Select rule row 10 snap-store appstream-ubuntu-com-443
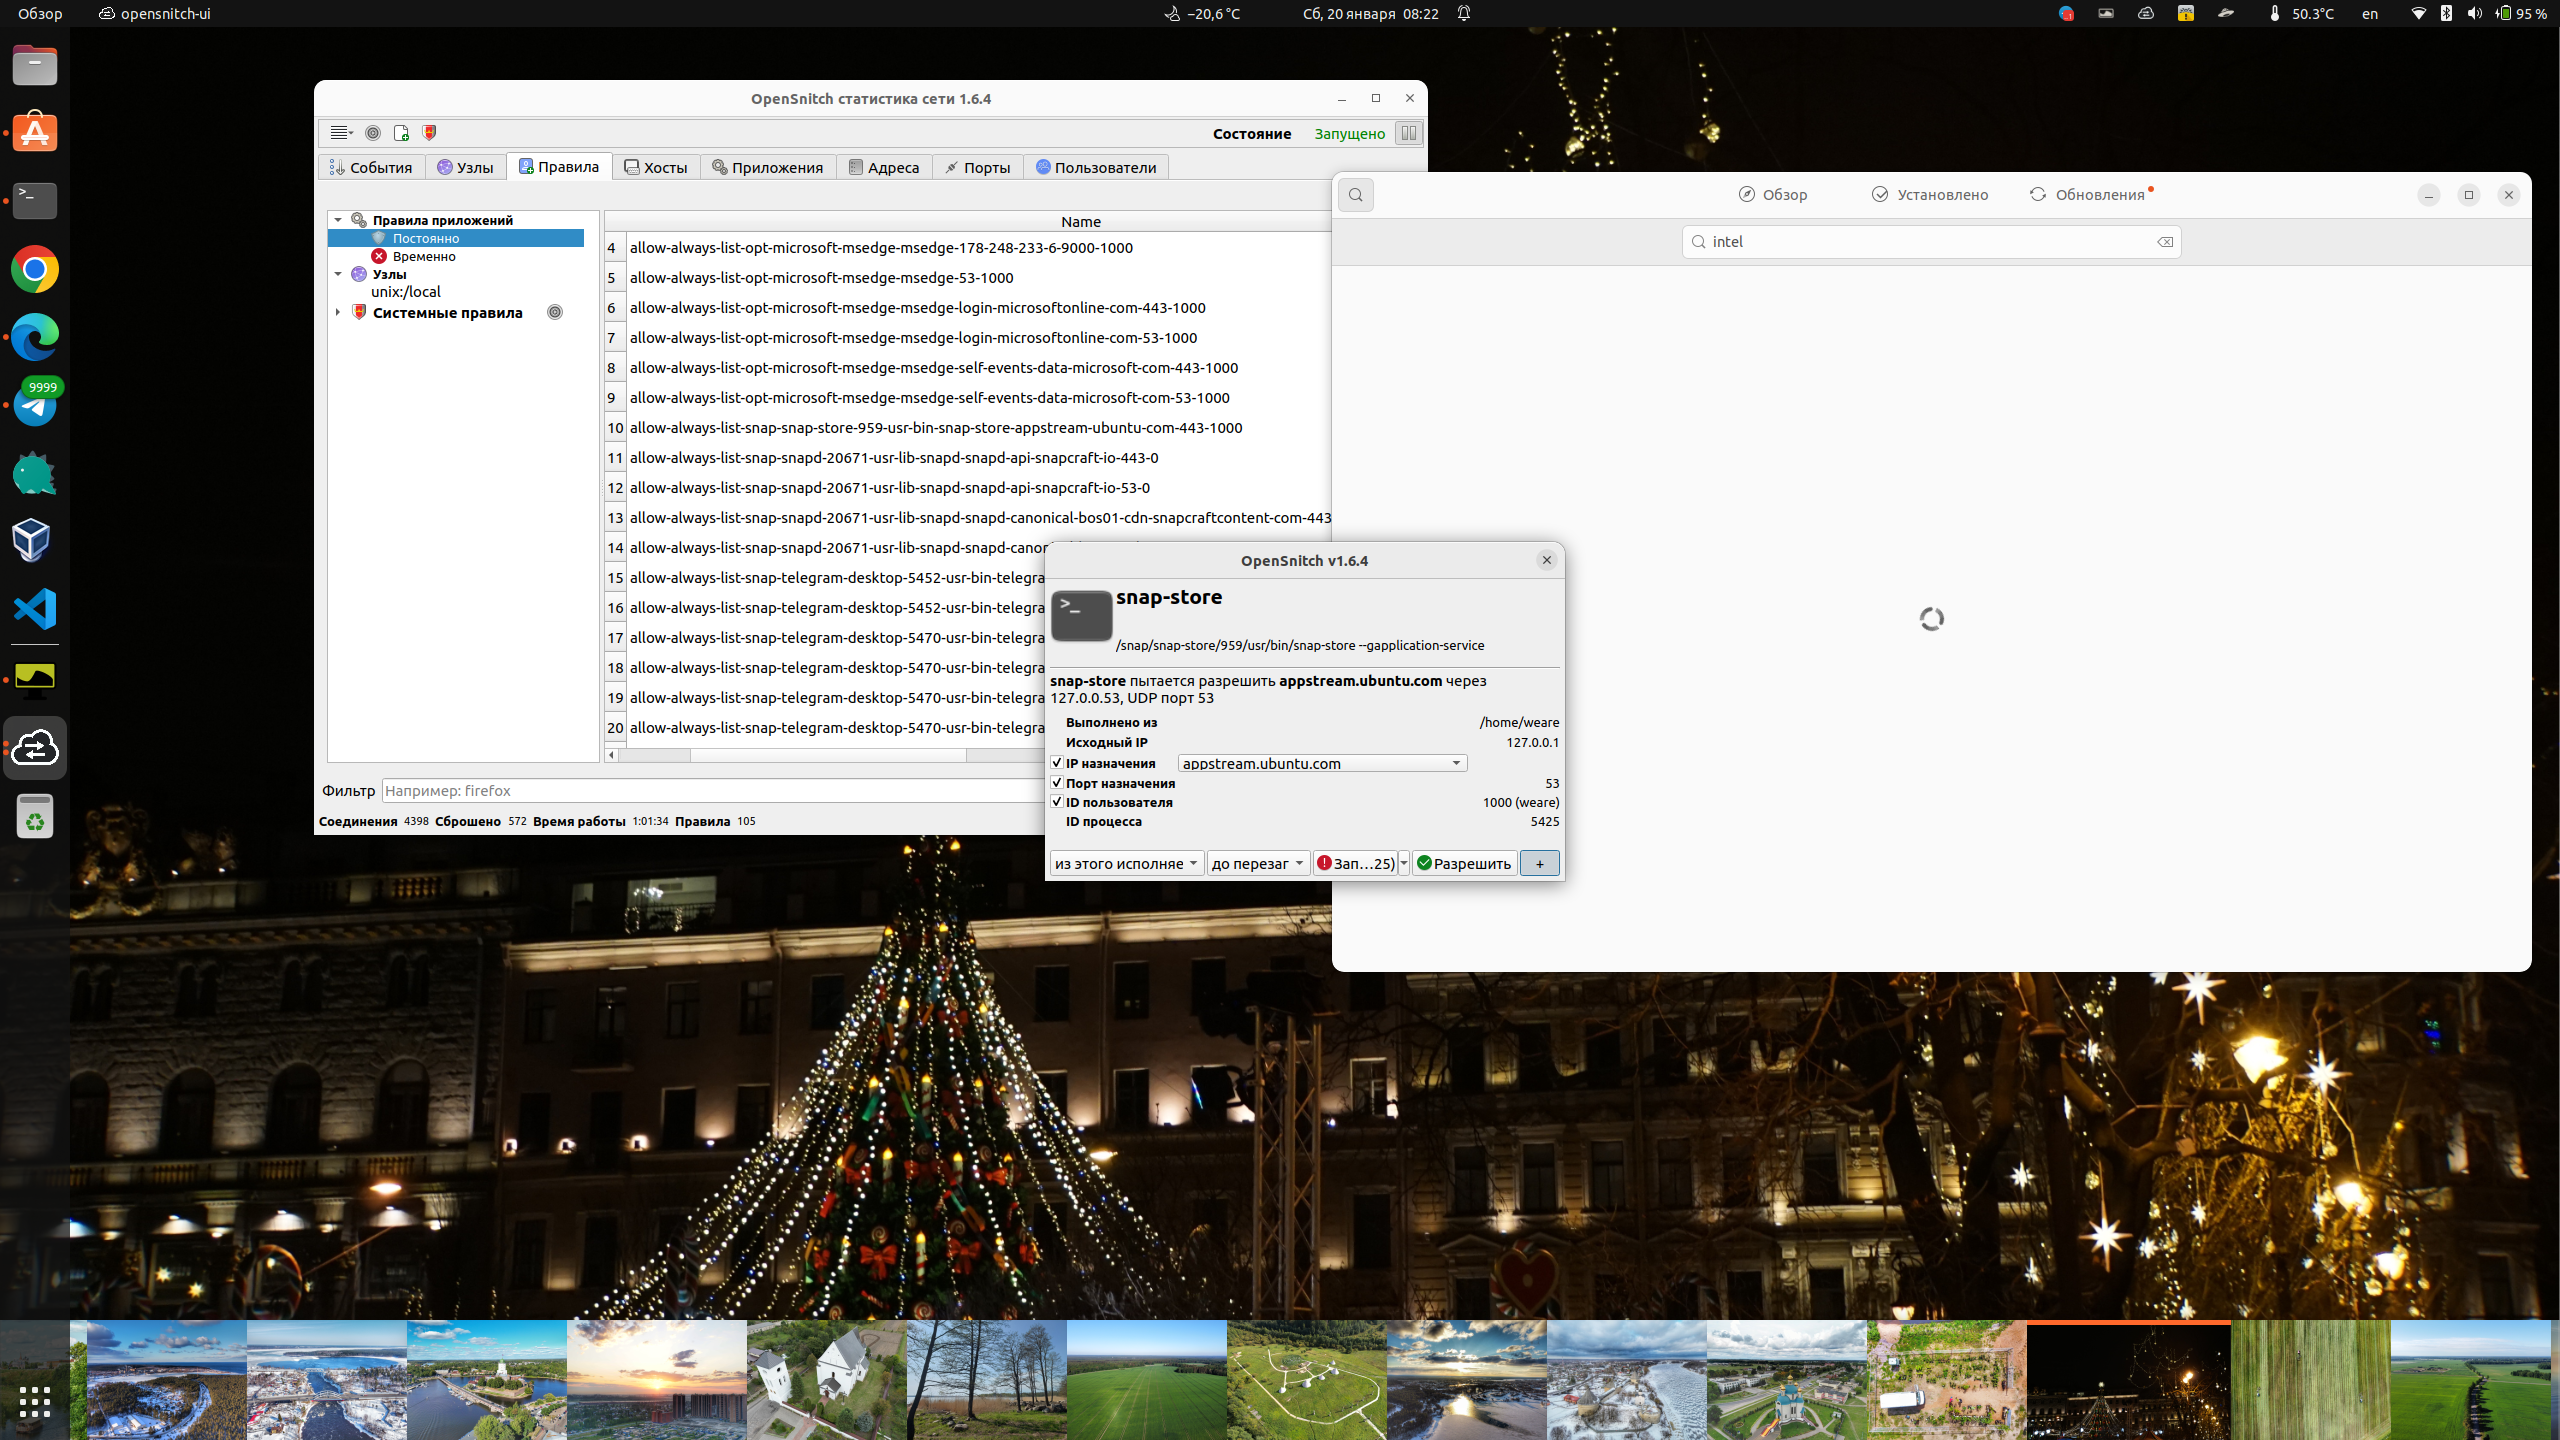This screenshot has width=2560, height=1440. click(x=936, y=428)
